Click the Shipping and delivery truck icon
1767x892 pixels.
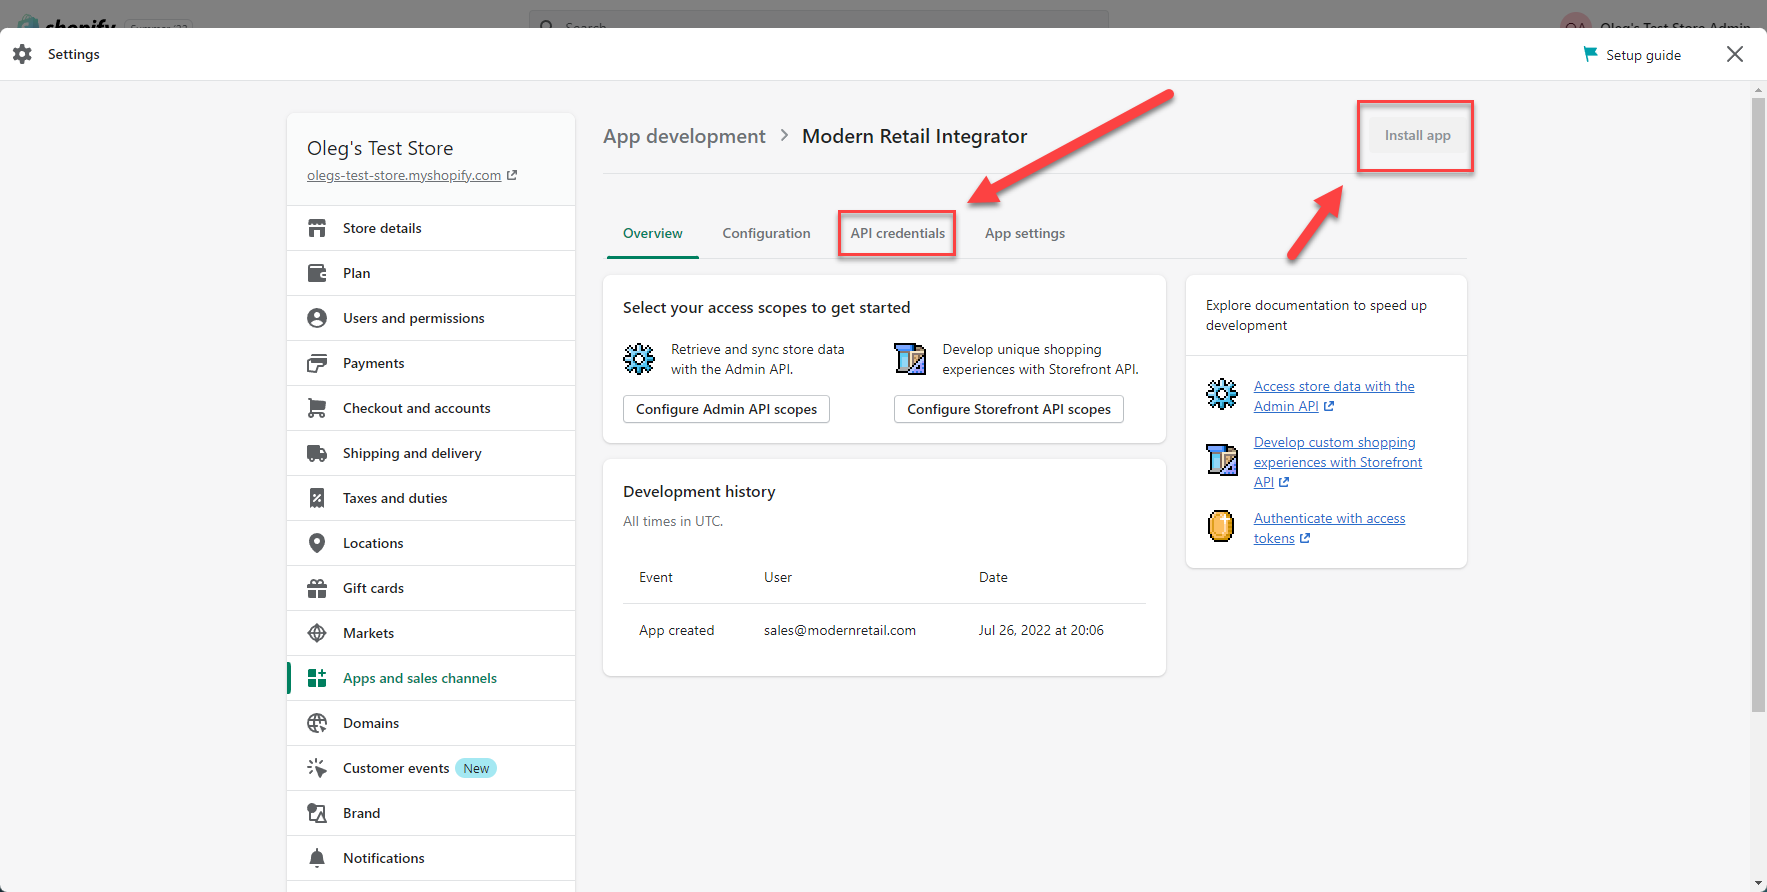pyautogui.click(x=317, y=453)
